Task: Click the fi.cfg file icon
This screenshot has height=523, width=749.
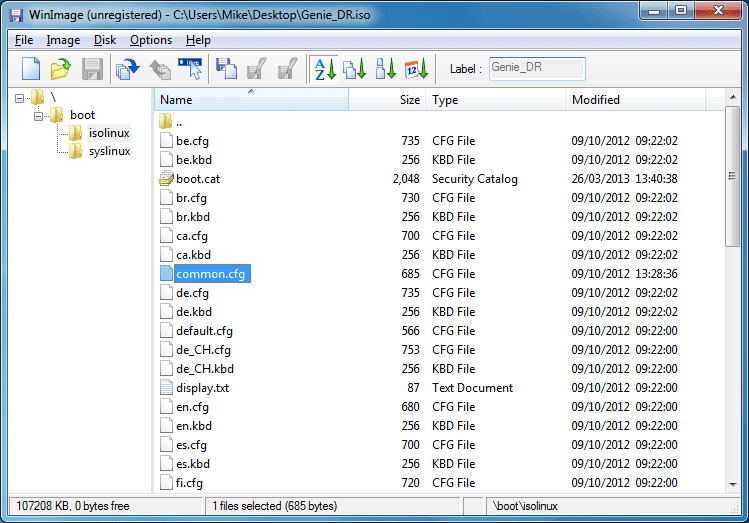Action: point(166,482)
